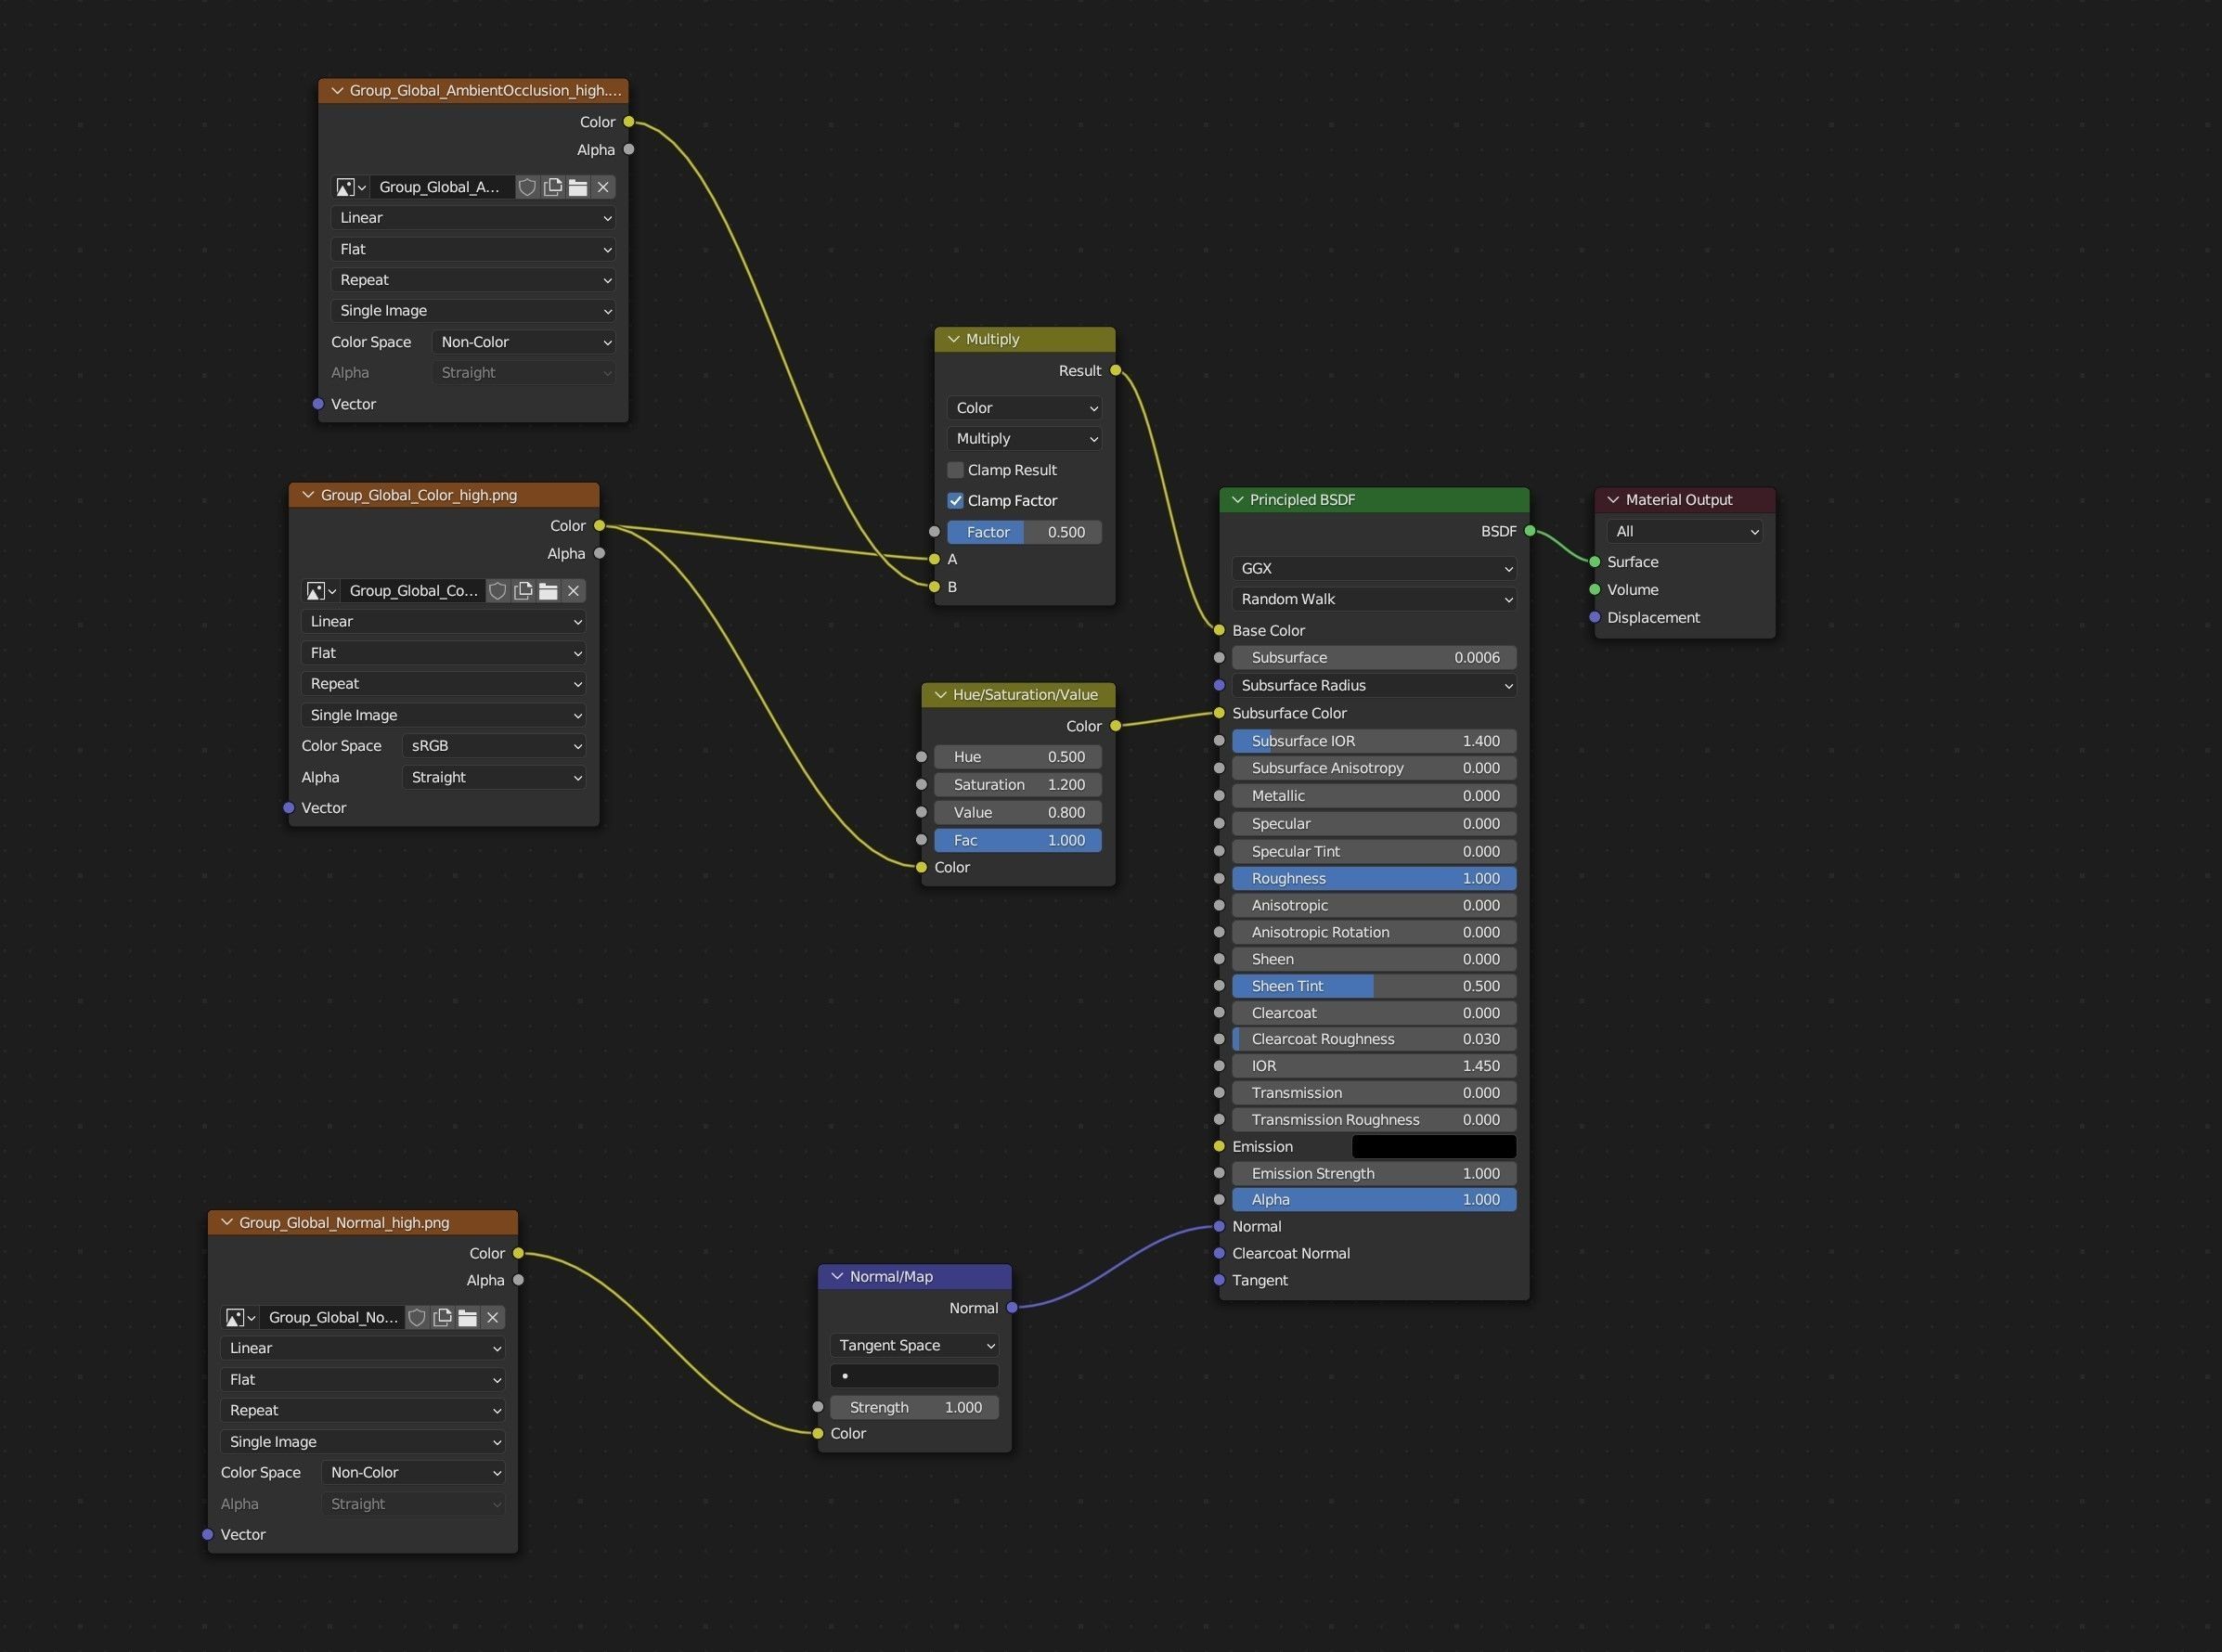The height and width of the screenshot is (1652, 2222).
Task: Collapse the Hue/Saturation/Value node
Action: [x=940, y=695]
